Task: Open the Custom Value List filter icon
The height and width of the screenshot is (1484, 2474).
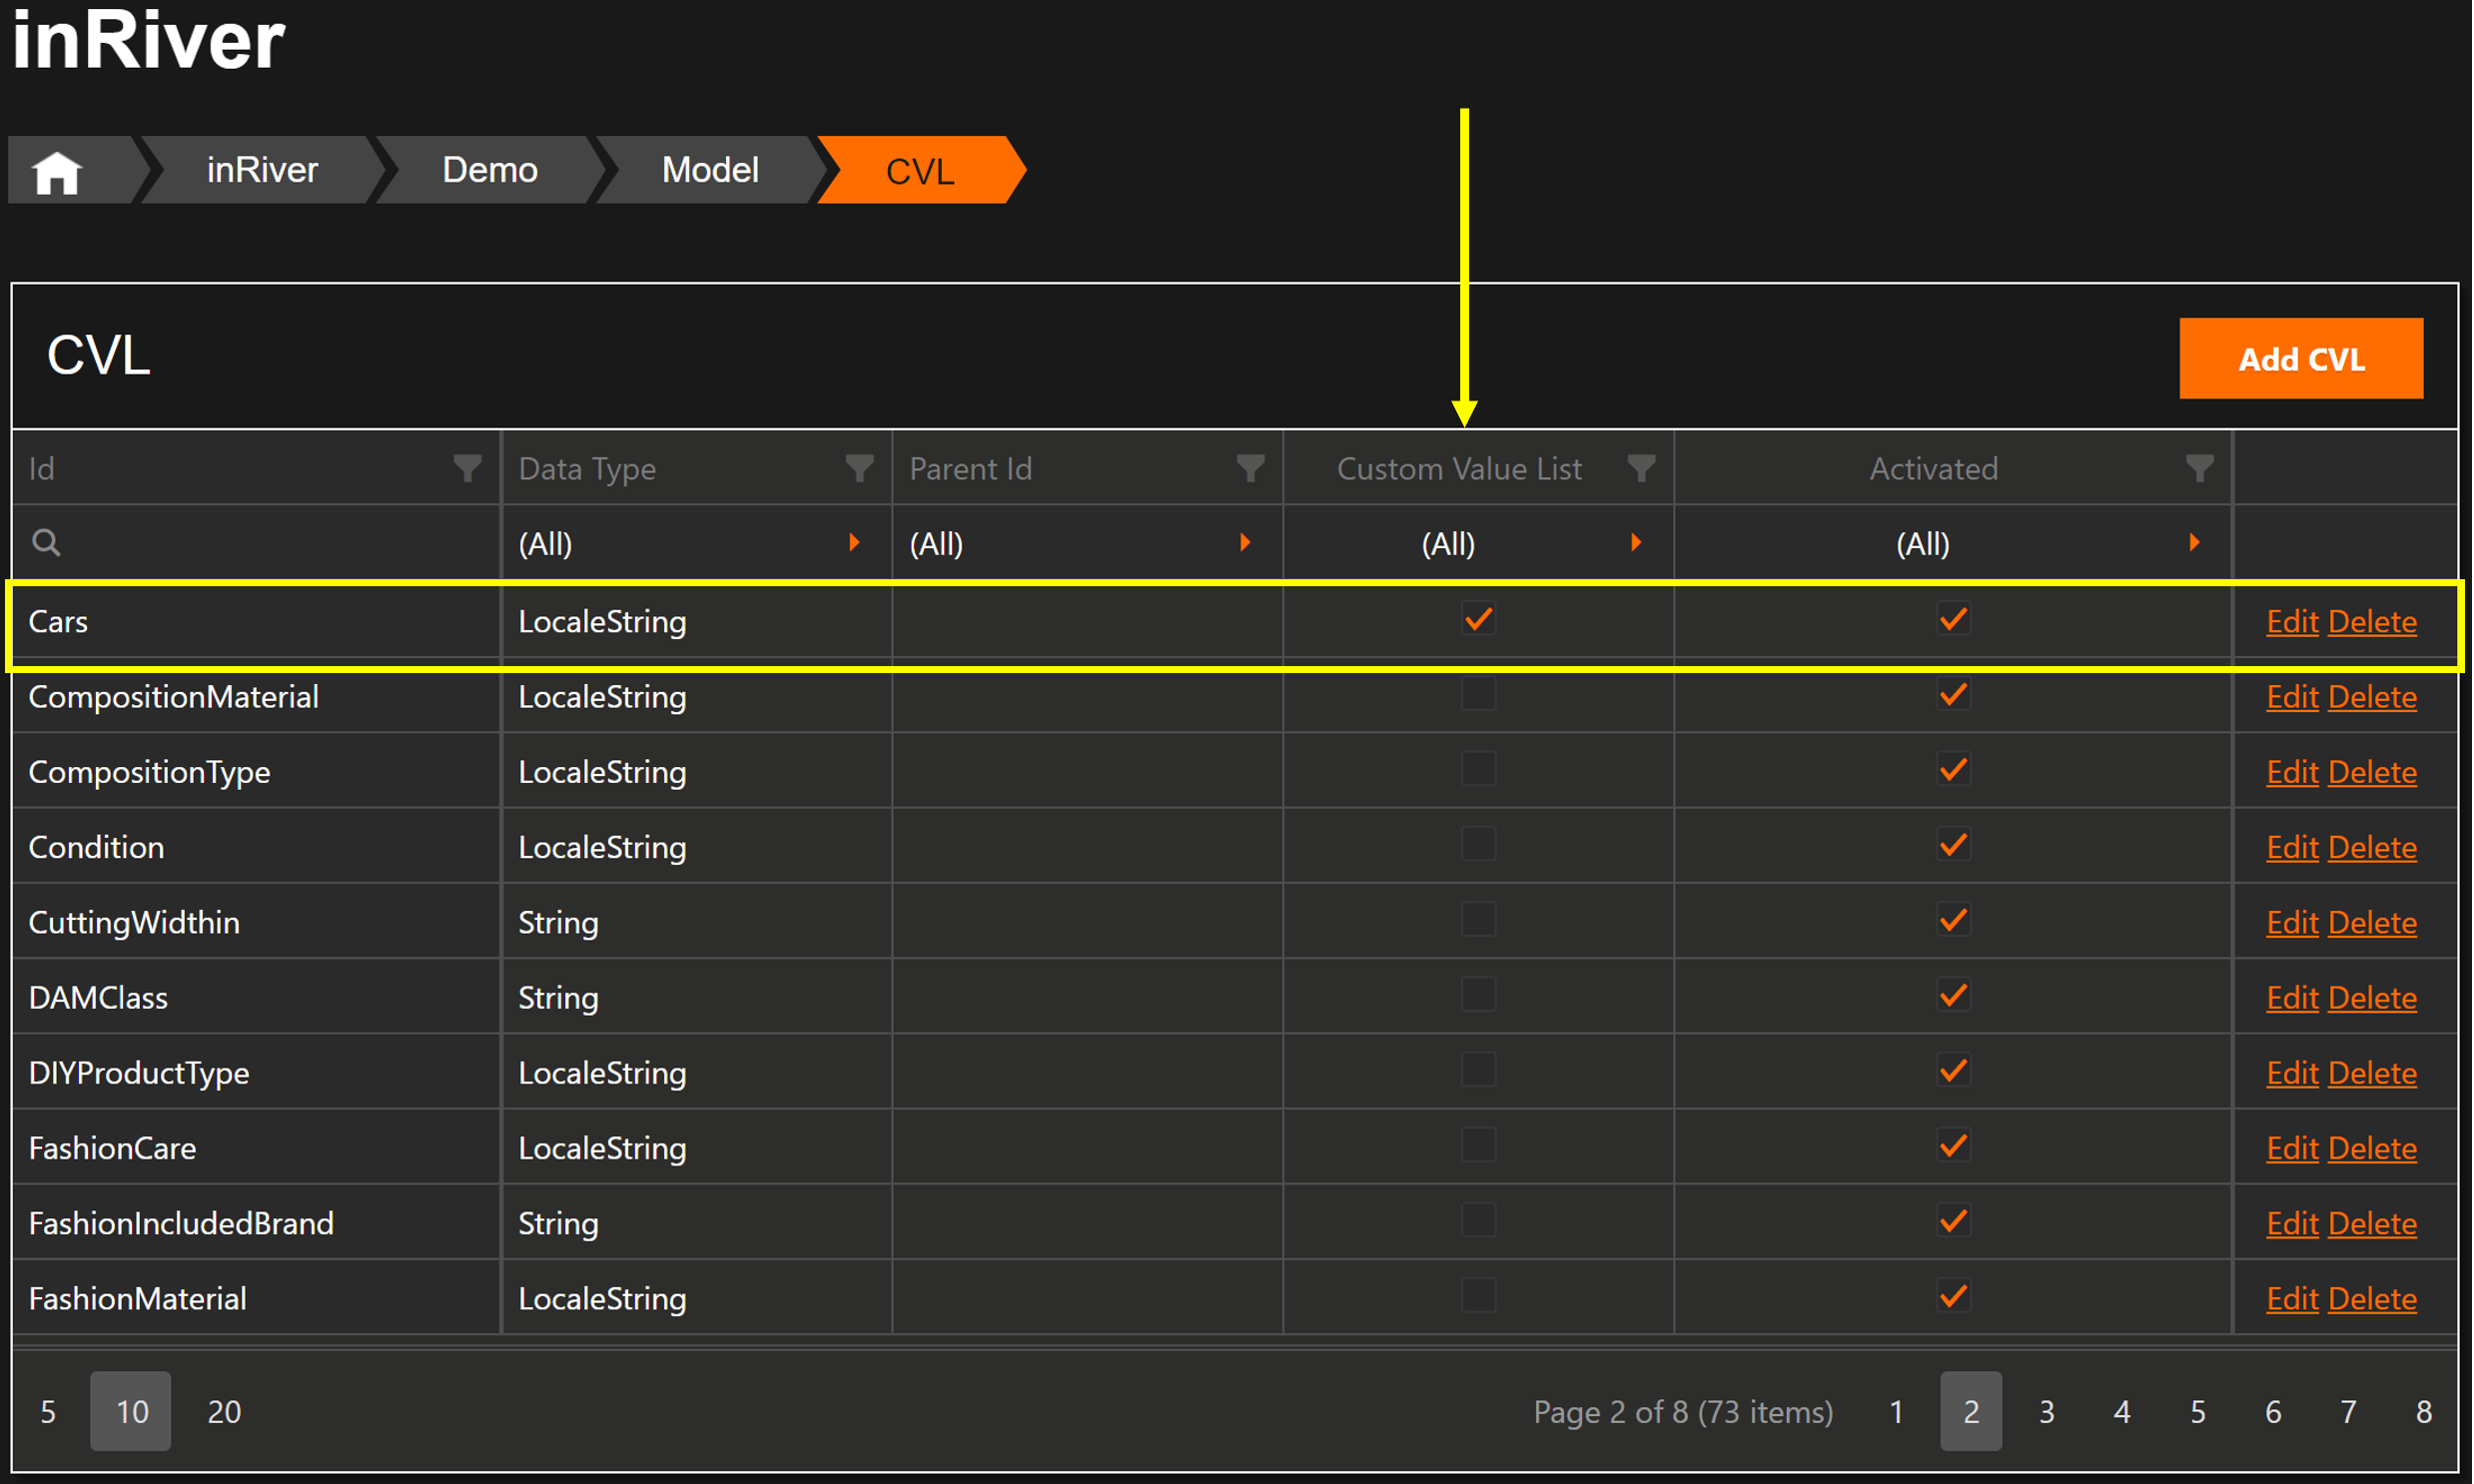Action: tap(1641, 468)
